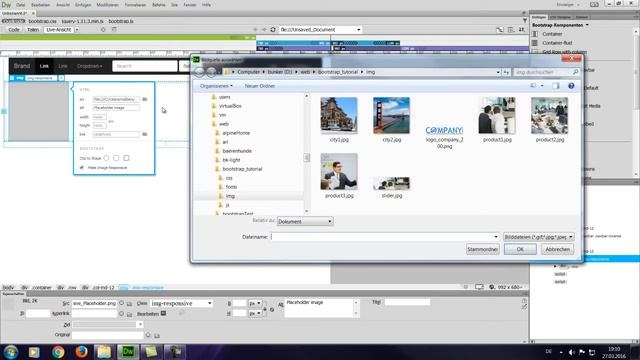Open the Modifizieren menu
This screenshot has height=360, width=640.
pos(107,5)
